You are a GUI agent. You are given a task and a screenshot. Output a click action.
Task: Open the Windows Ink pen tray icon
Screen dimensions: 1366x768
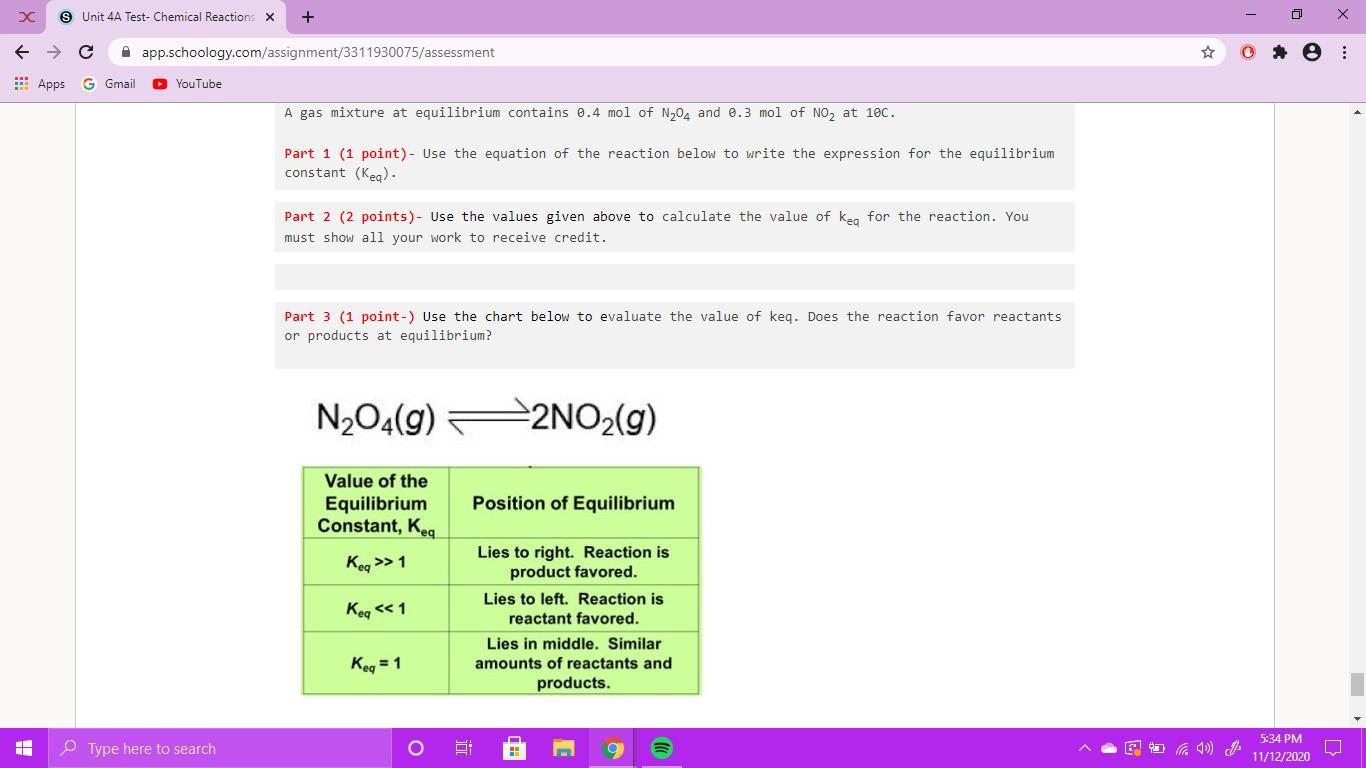click(x=1233, y=748)
